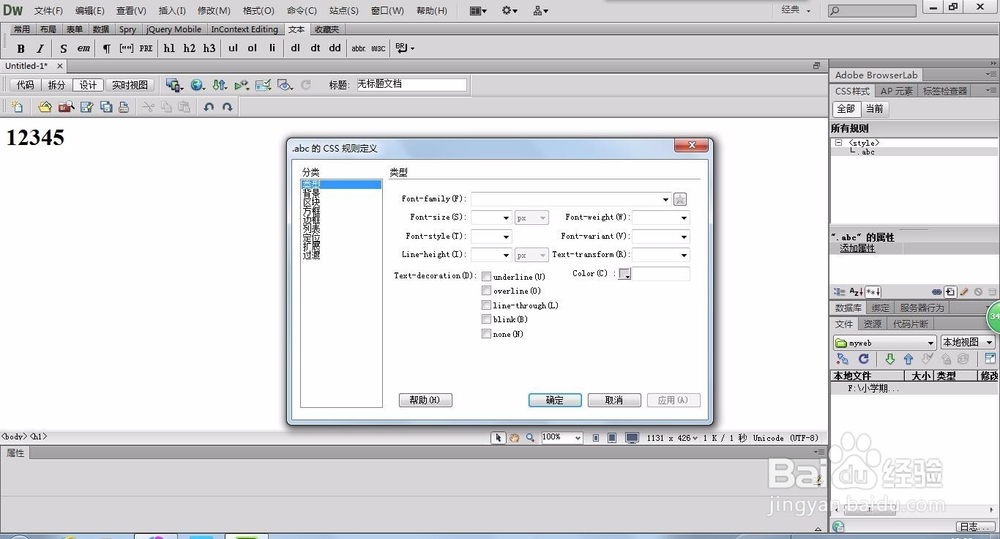The width and height of the screenshot is (1000, 539).
Task: Click the 确定 (OK) button in the CSS dialog
Action: tap(554, 400)
